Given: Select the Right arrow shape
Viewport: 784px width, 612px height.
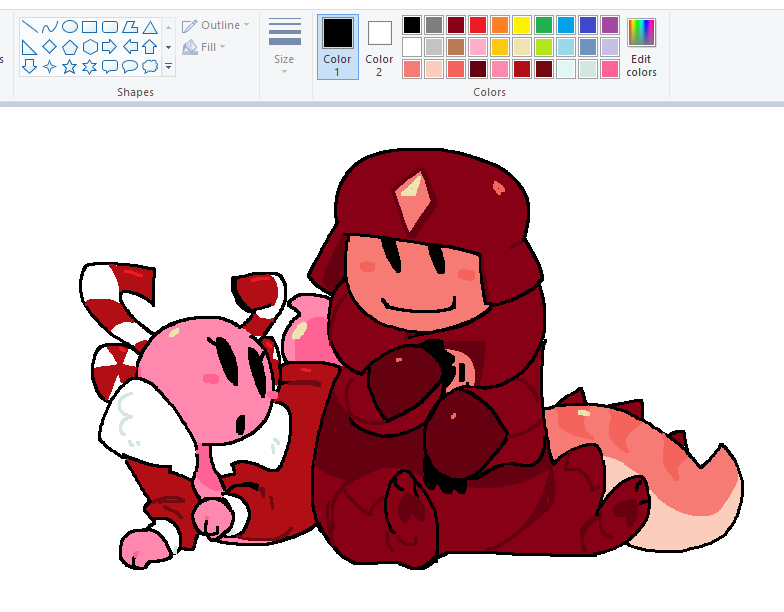Looking at the screenshot, I should [x=110, y=47].
